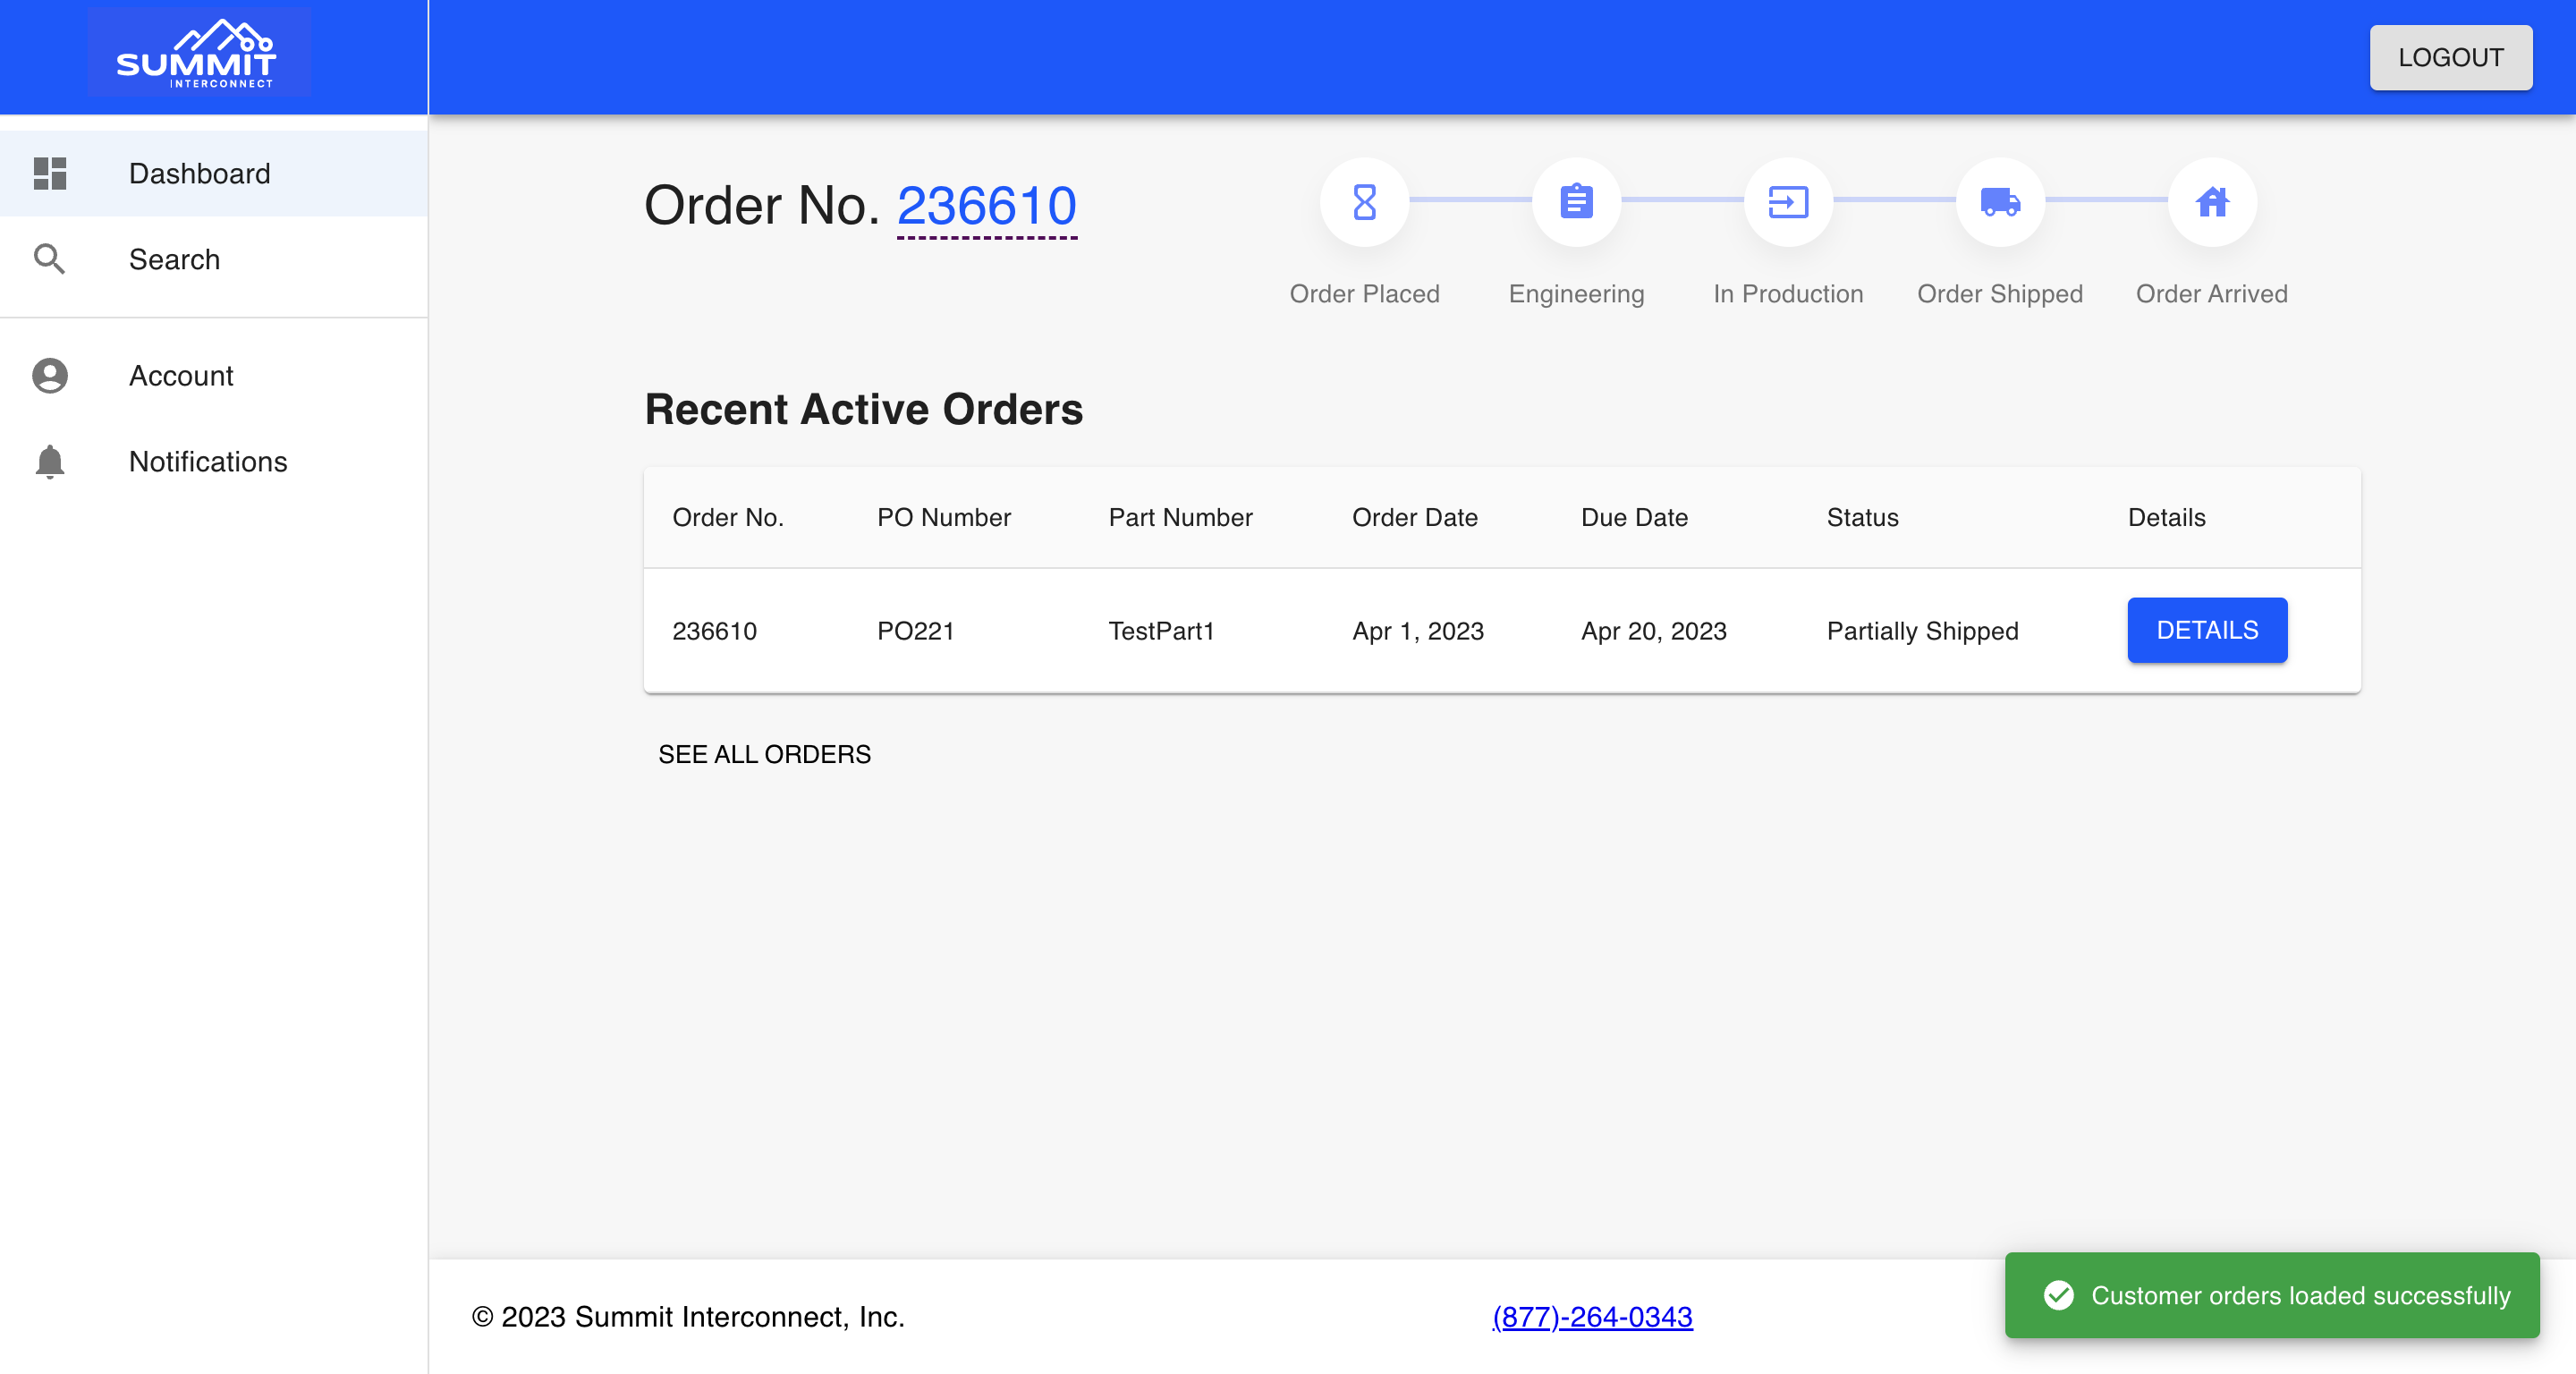Click the Status column header
2576x1374 pixels.
(1862, 517)
